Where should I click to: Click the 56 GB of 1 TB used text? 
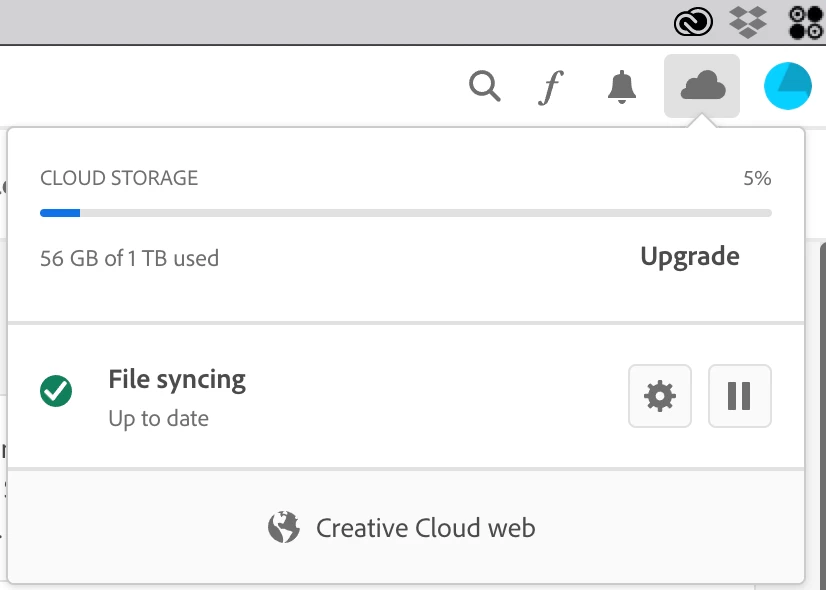[129, 258]
